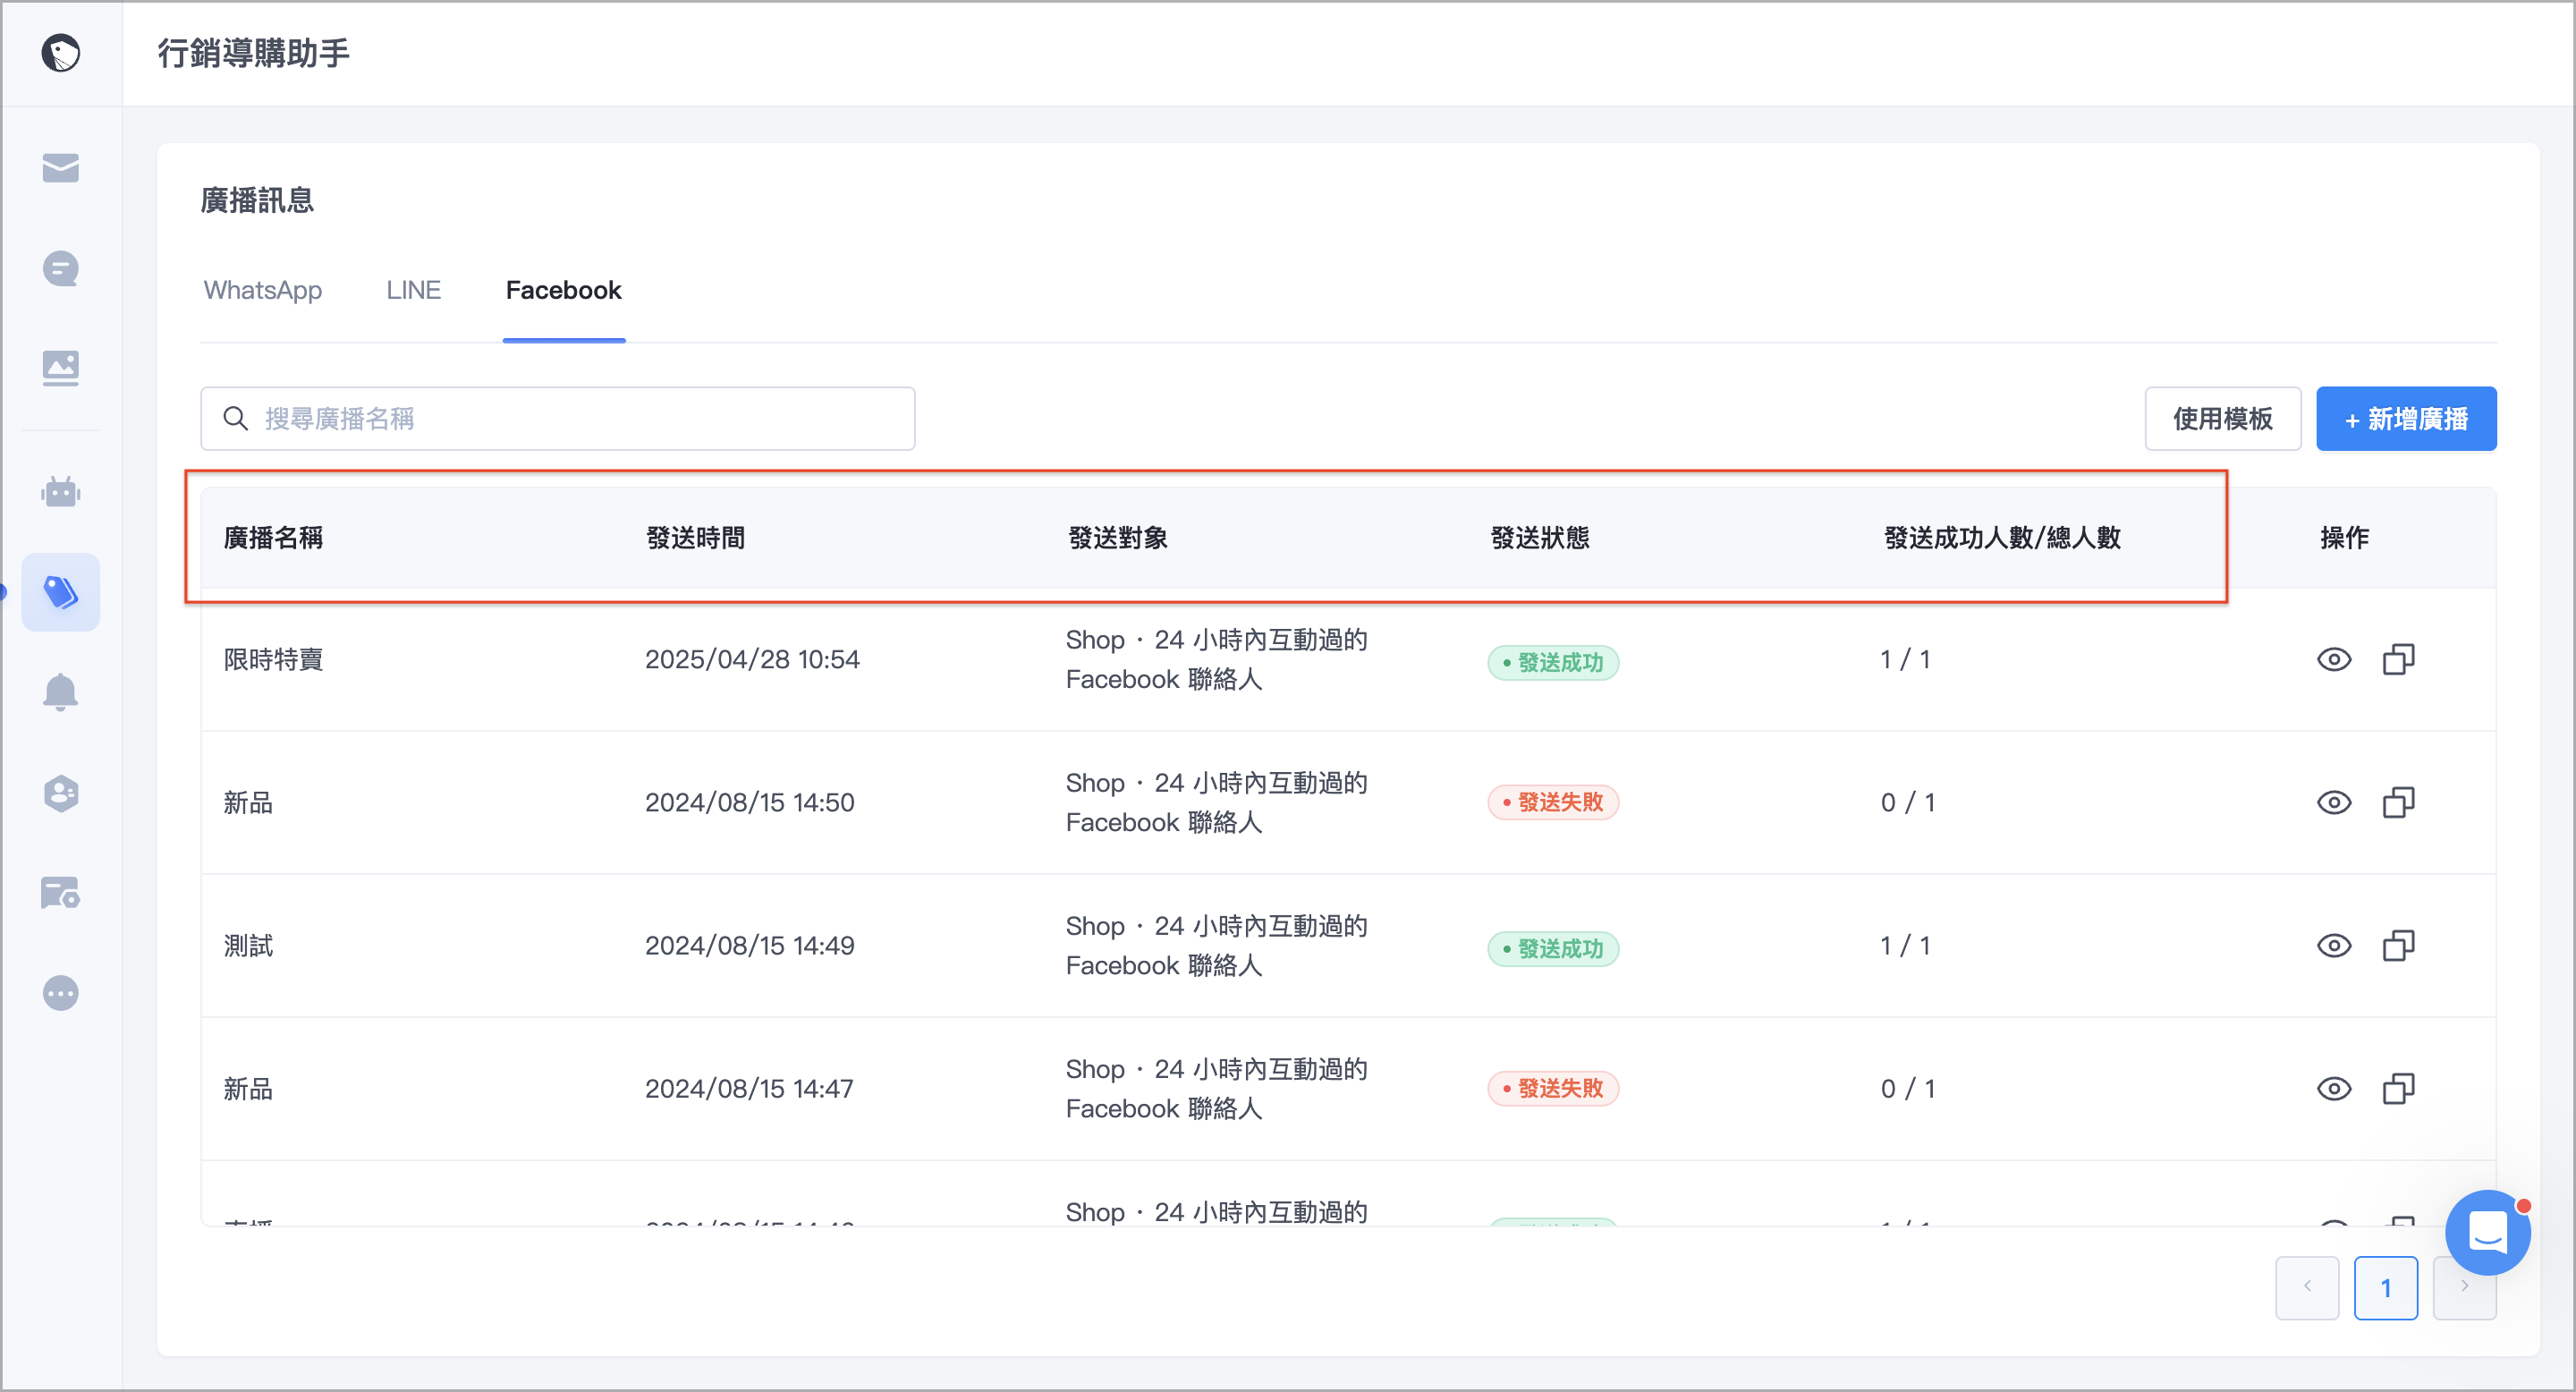Click the 1 / 1 count for 限時特賣
Screen dimensions: 2576x1392
click(x=1905, y=660)
